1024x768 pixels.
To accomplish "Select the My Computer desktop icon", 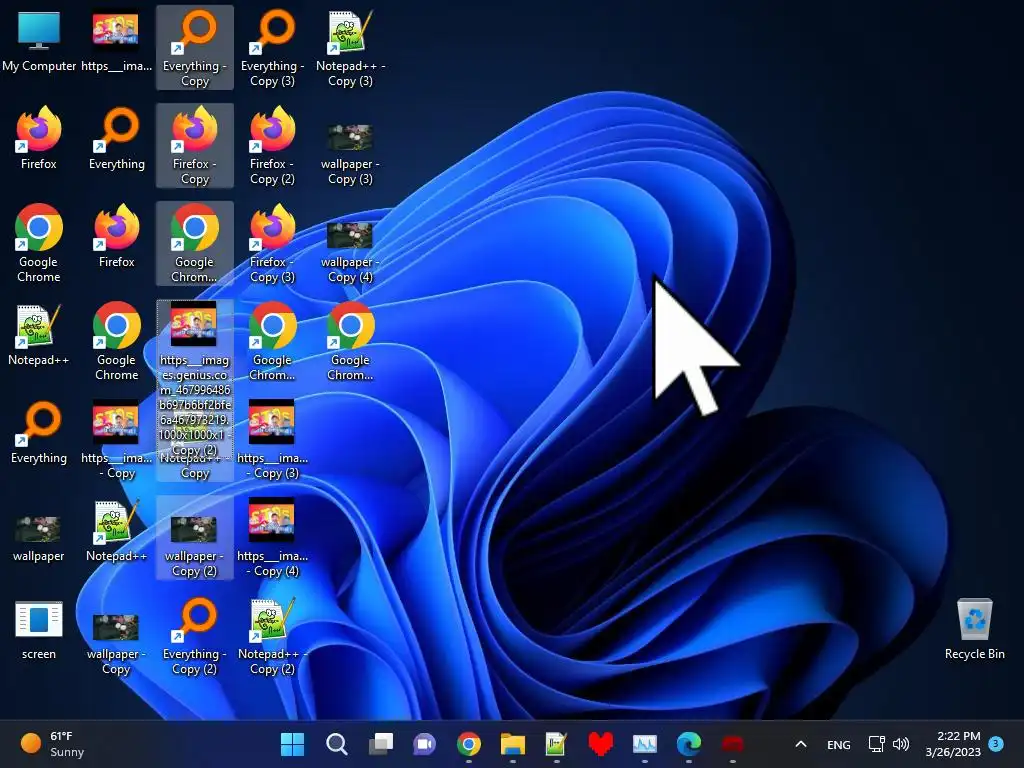I will coord(39,40).
